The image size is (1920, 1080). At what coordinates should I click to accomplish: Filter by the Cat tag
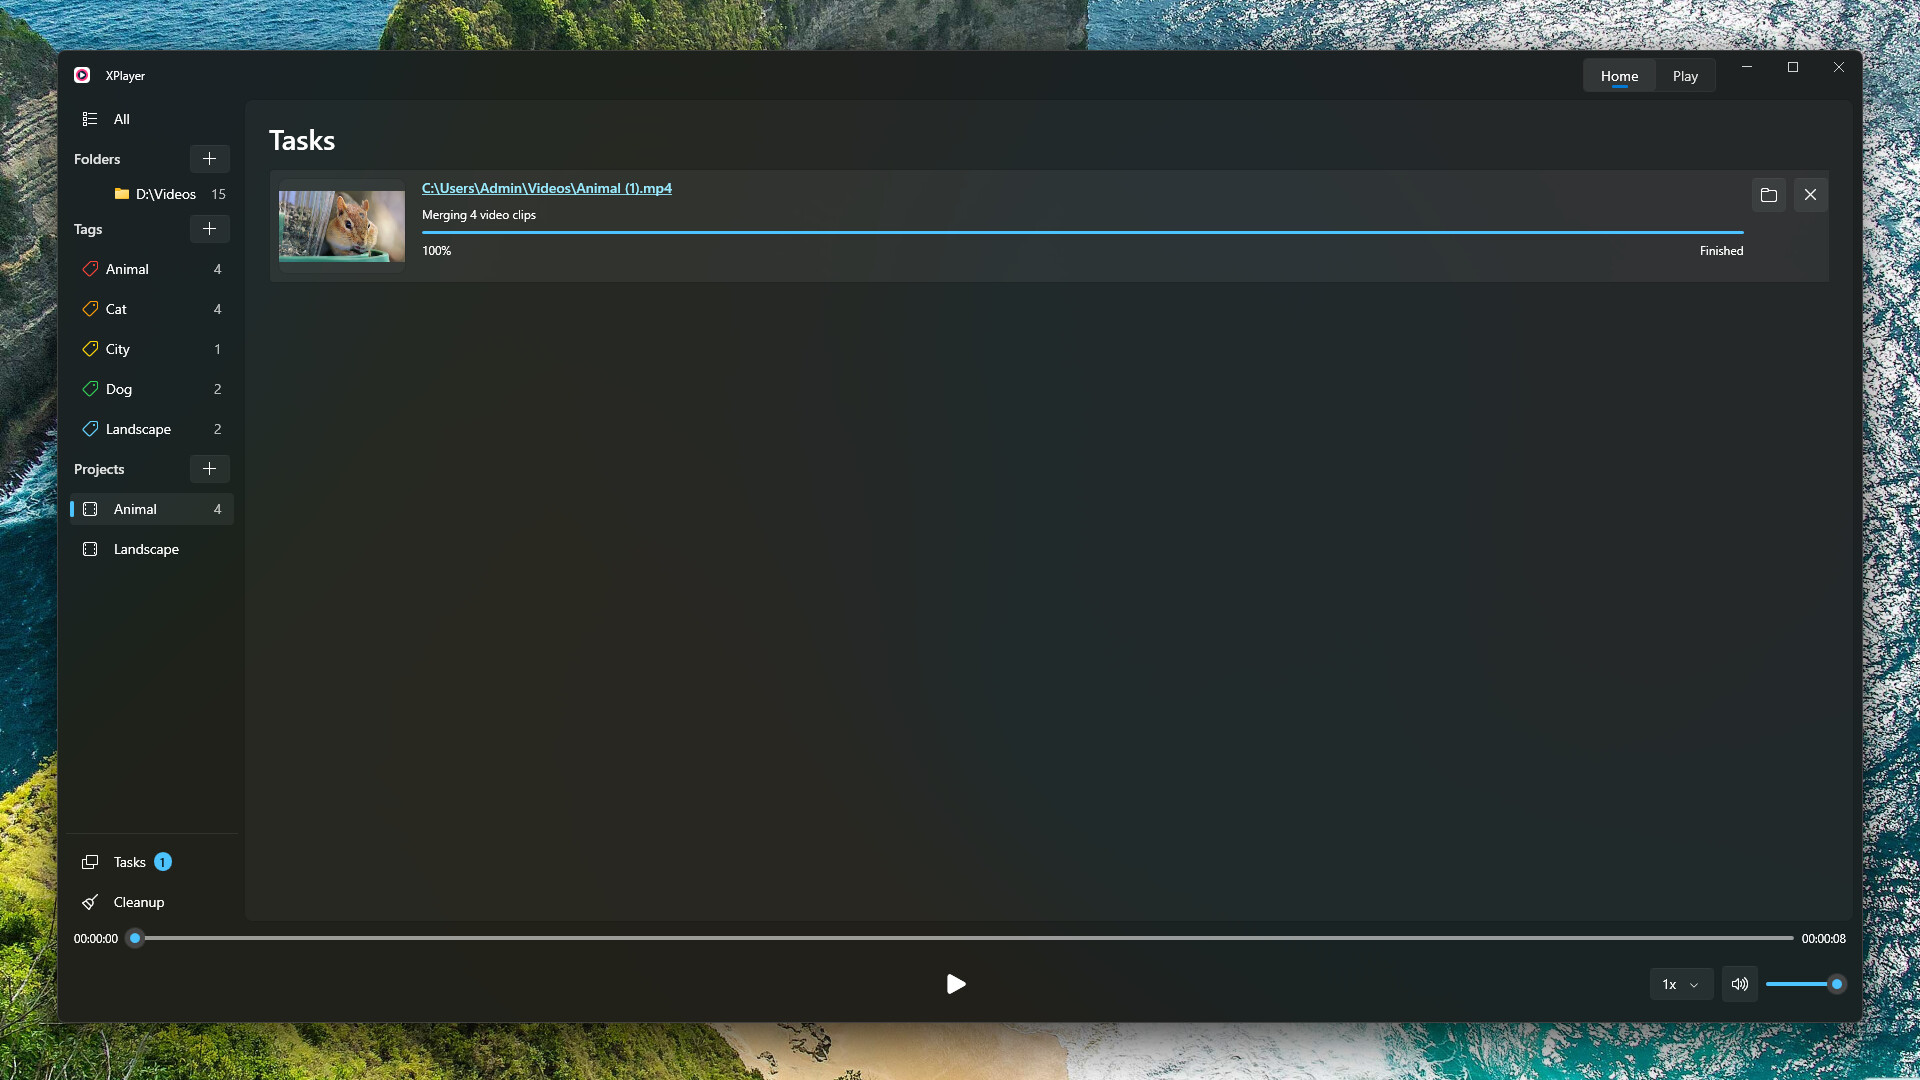(116, 309)
